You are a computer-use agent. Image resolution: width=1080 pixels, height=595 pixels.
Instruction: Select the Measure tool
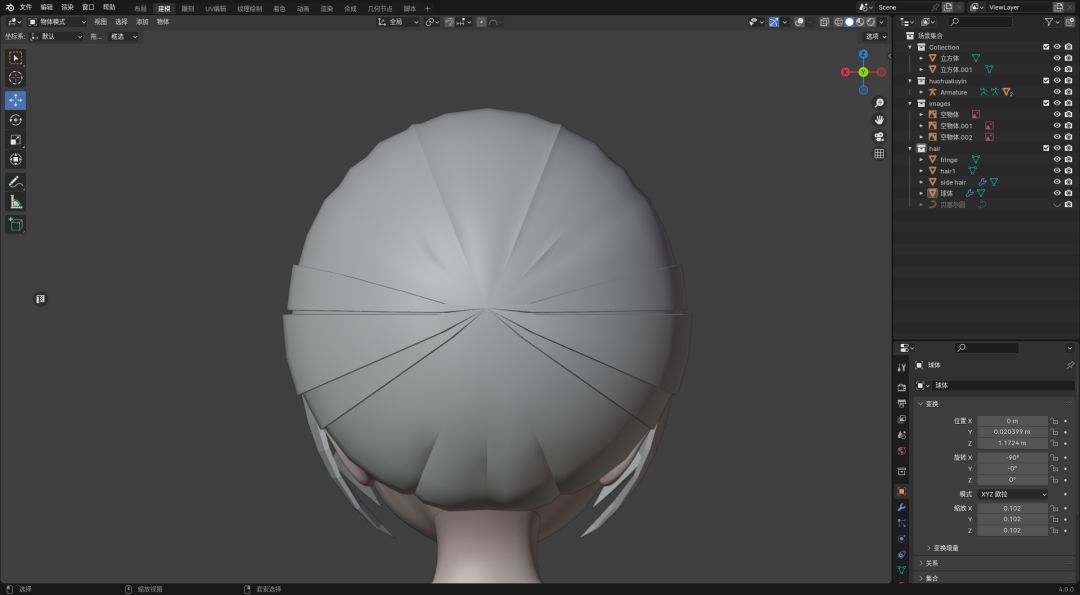click(x=15, y=202)
